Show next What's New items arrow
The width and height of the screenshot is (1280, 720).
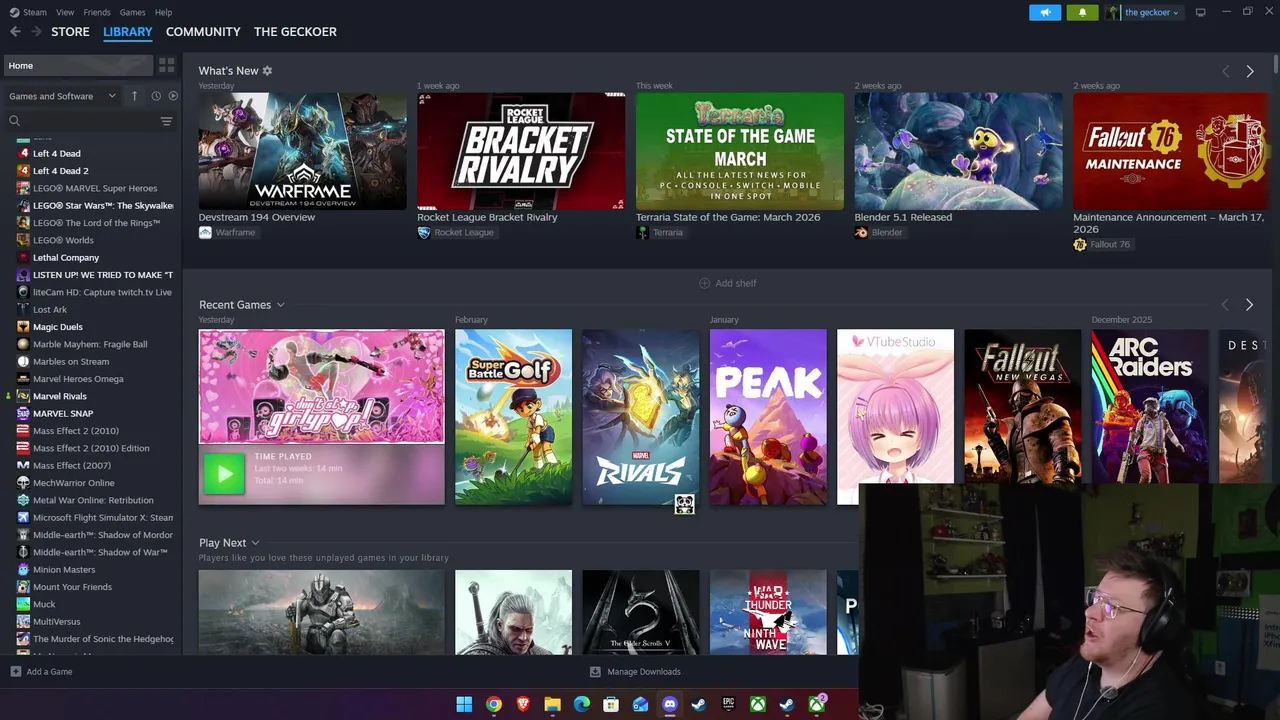1249,71
